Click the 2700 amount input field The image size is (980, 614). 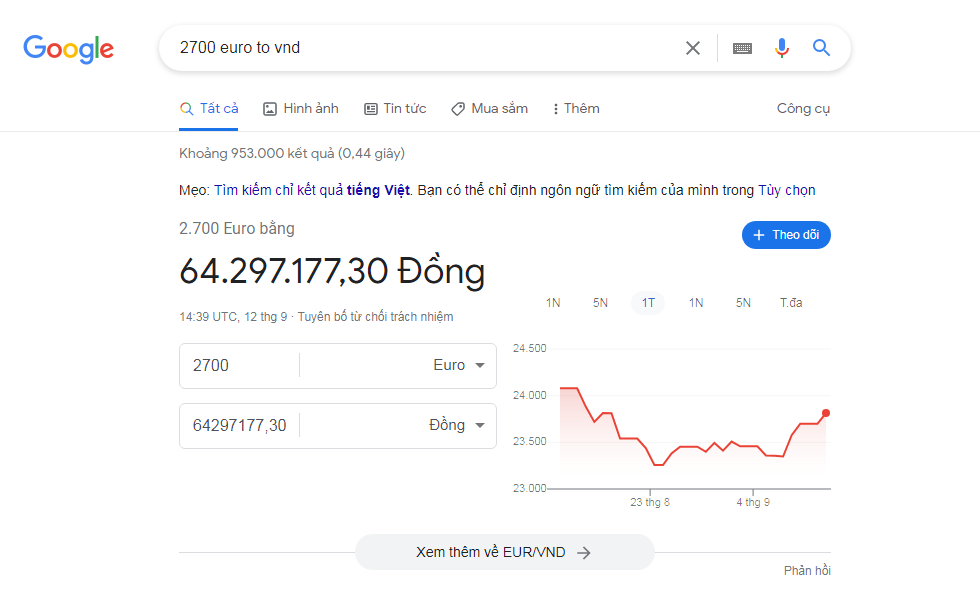(x=238, y=366)
